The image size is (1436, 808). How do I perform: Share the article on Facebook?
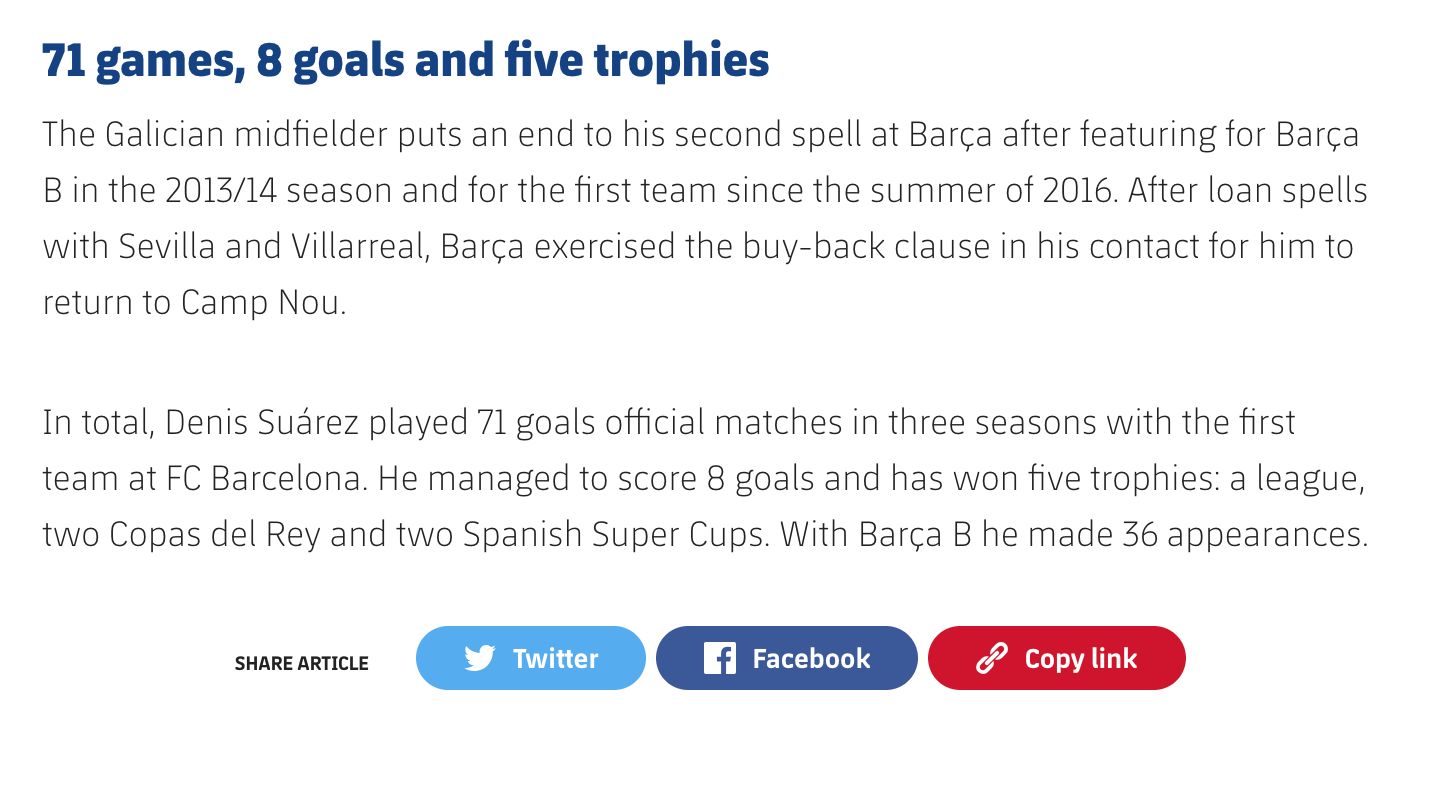[786, 658]
